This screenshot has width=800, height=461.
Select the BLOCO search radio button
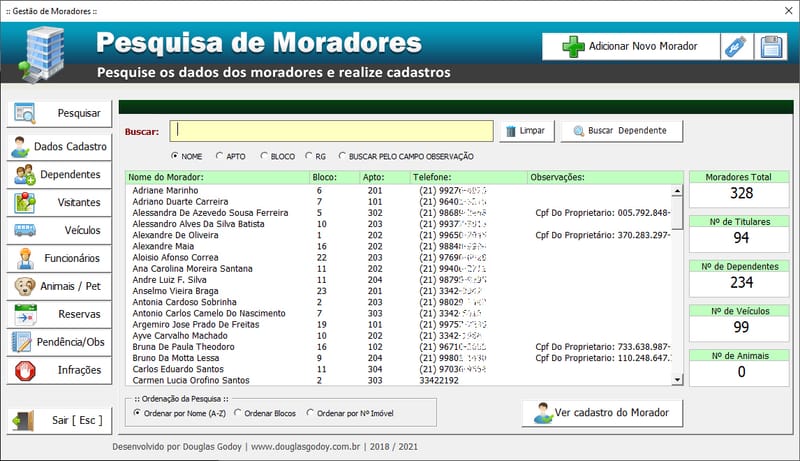pos(264,156)
